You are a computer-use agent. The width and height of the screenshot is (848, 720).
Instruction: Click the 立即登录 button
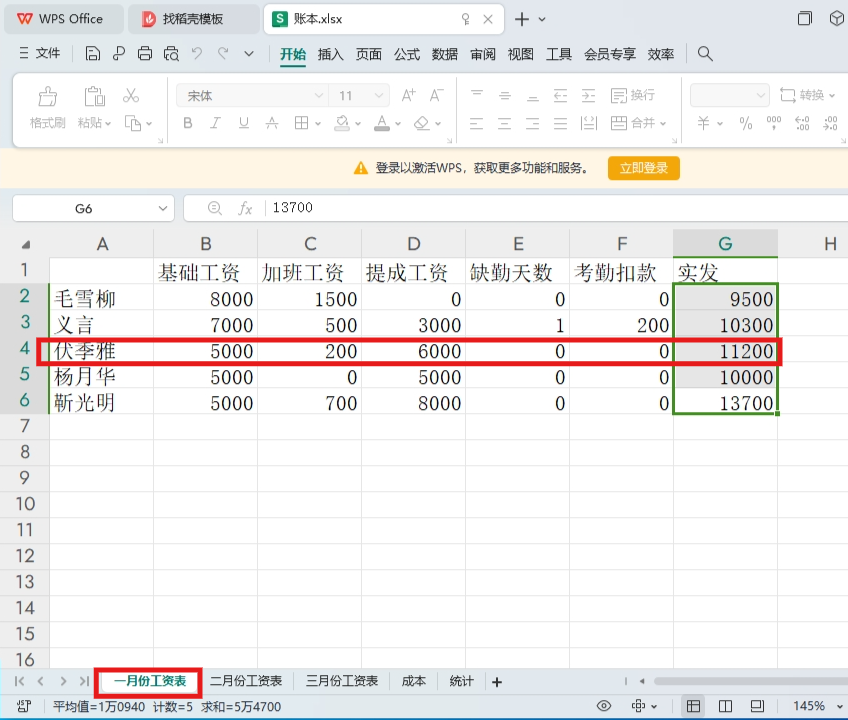pyautogui.click(x=643, y=168)
